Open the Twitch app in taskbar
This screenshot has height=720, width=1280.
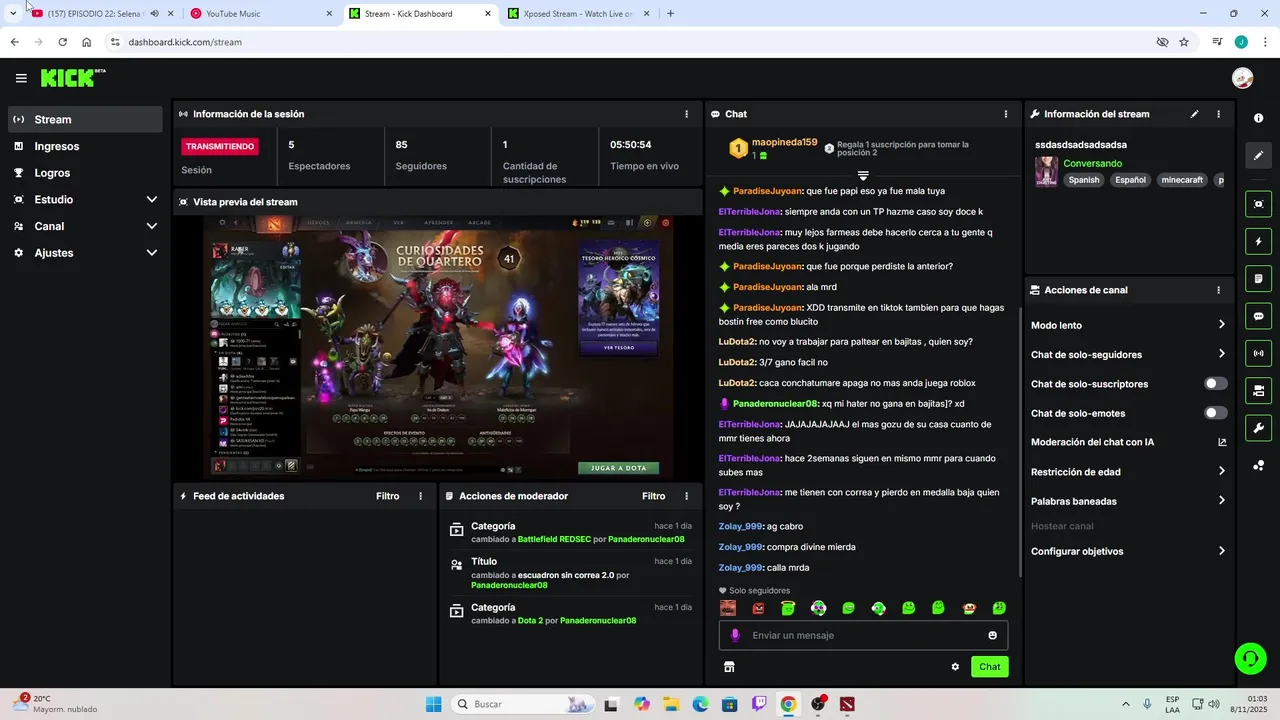[x=759, y=704]
